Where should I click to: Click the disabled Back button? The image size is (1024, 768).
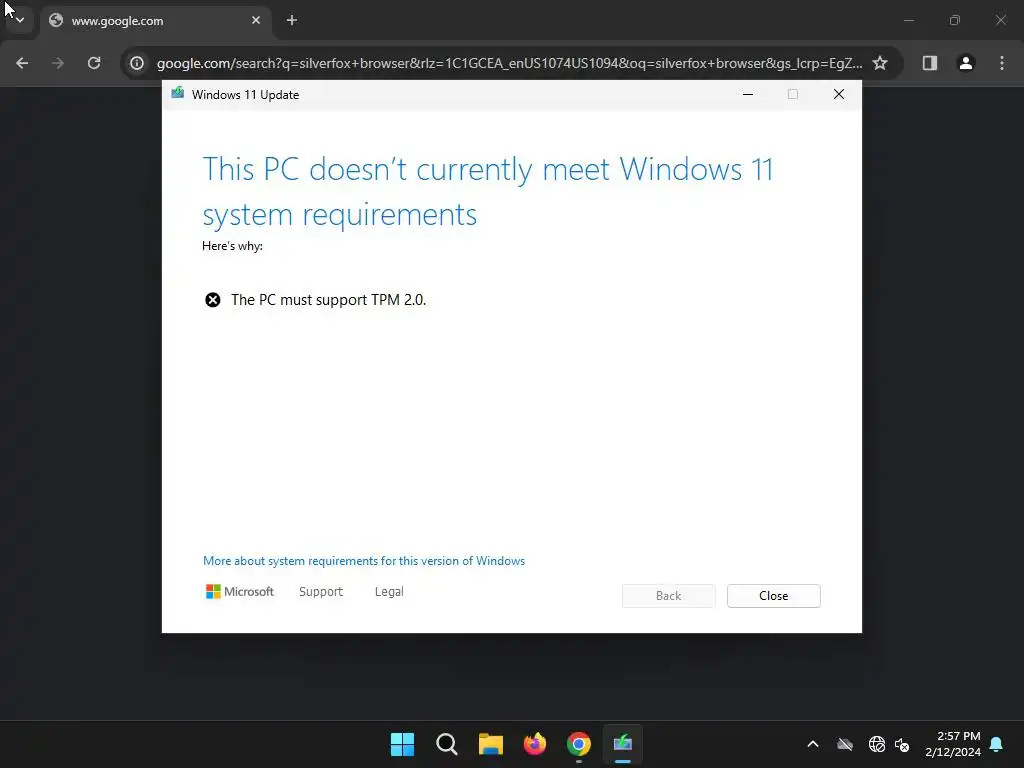coord(669,596)
